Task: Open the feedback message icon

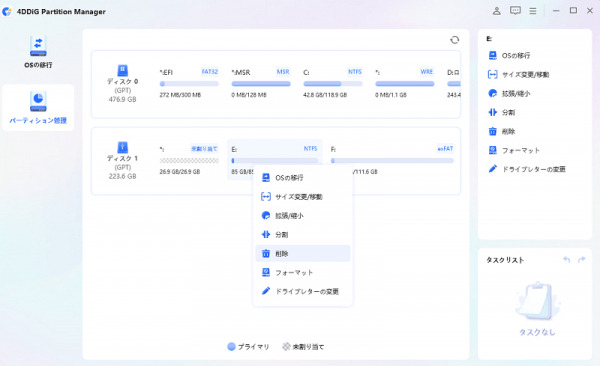Action: (x=515, y=11)
